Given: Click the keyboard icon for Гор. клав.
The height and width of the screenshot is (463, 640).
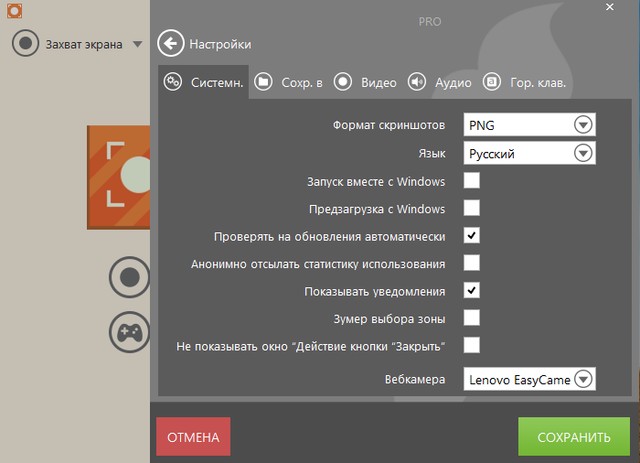Looking at the screenshot, I should pyautogui.click(x=492, y=82).
